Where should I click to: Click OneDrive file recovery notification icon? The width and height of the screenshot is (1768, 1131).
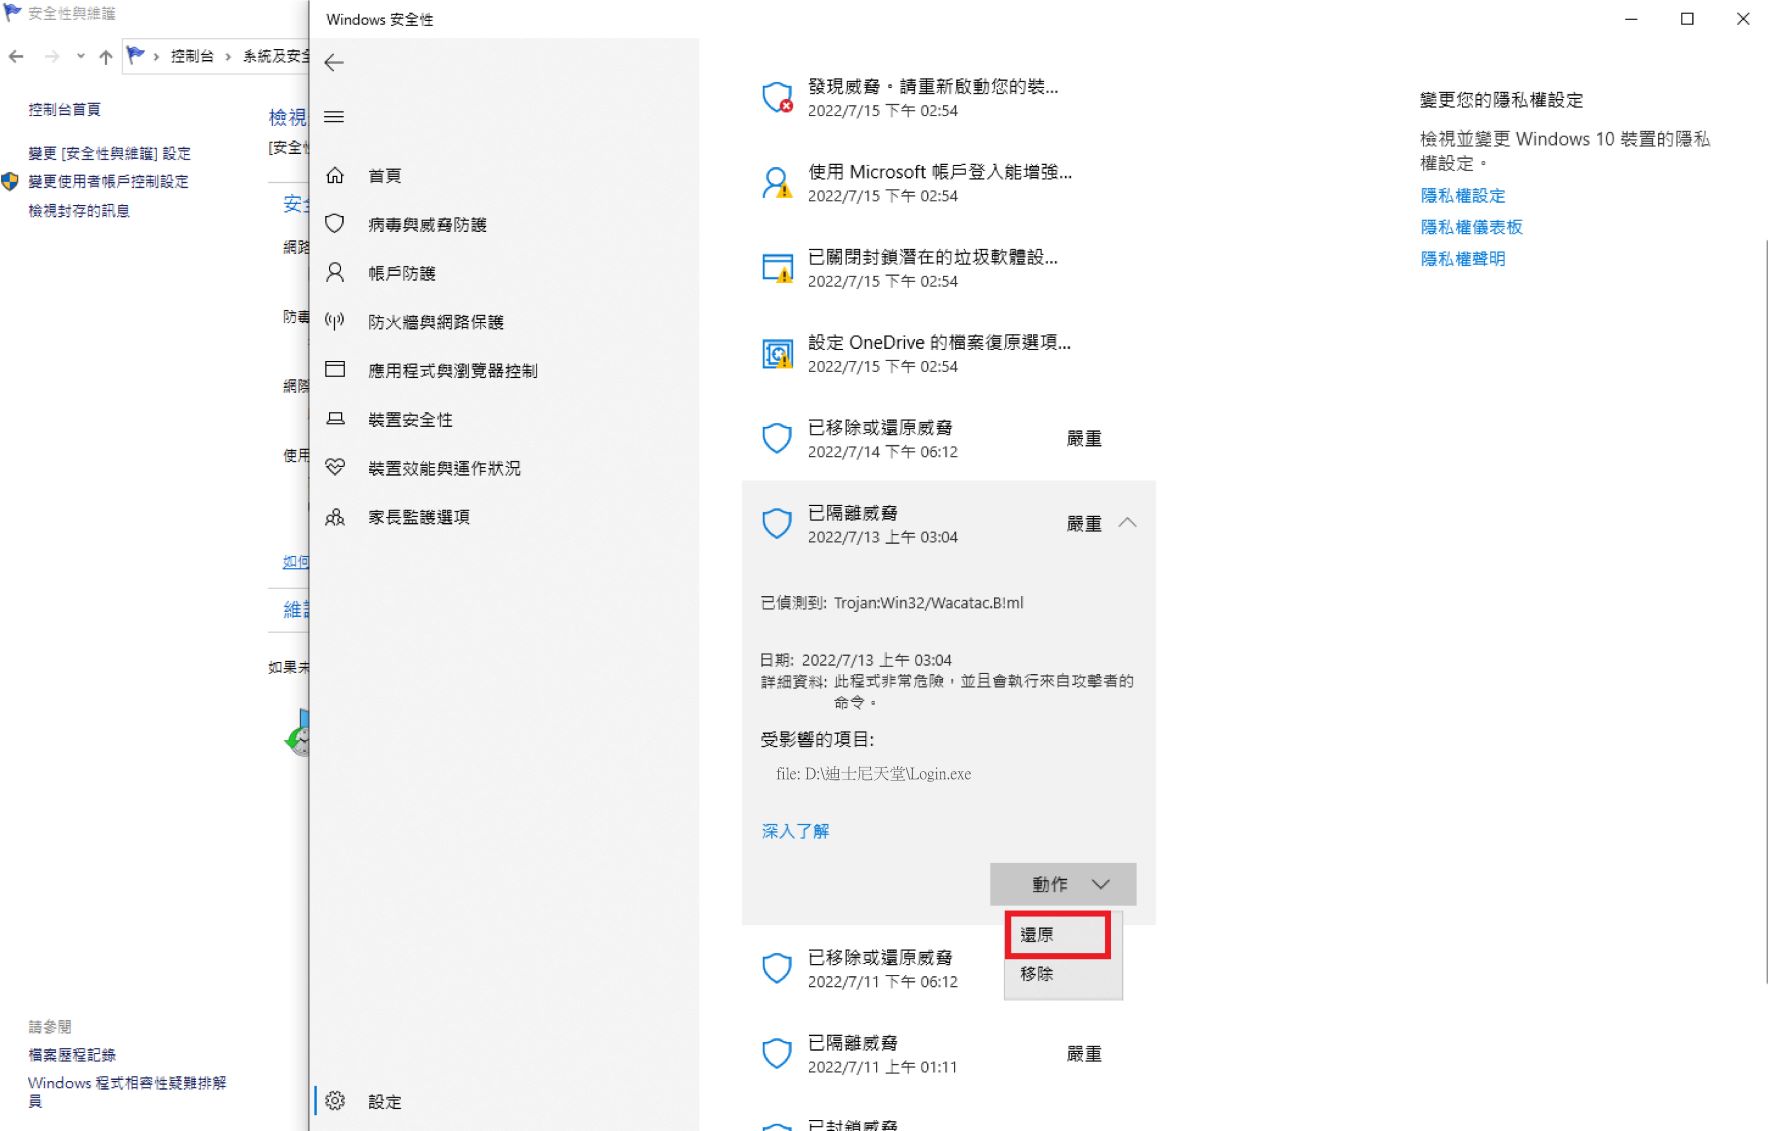pyautogui.click(x=777, y=353)
